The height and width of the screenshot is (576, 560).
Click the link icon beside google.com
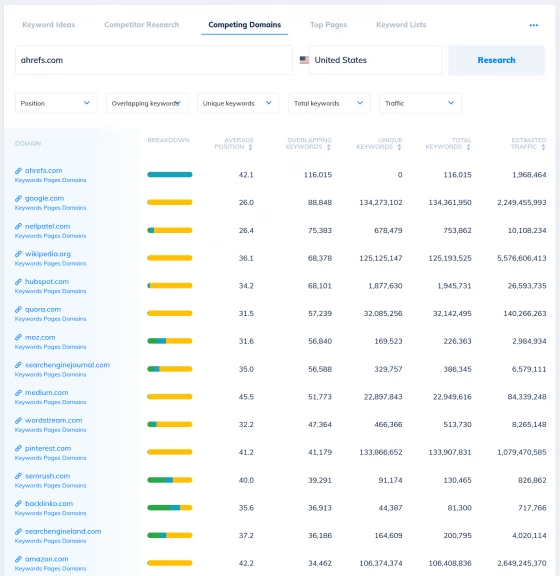(18, 198)
